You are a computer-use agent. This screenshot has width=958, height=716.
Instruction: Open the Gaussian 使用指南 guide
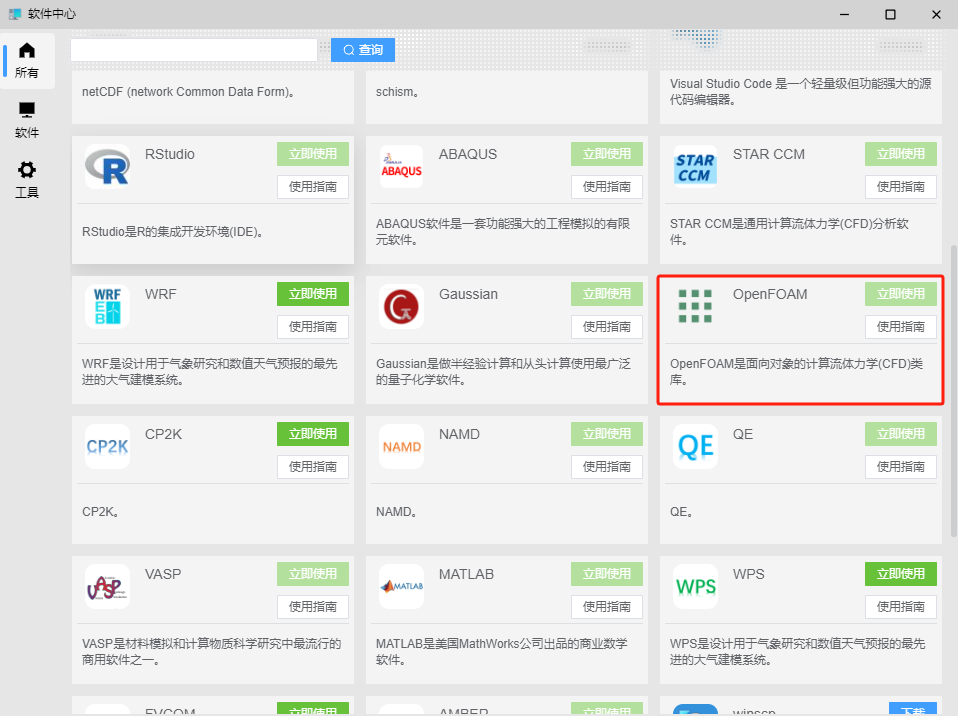tap(607, 327)
